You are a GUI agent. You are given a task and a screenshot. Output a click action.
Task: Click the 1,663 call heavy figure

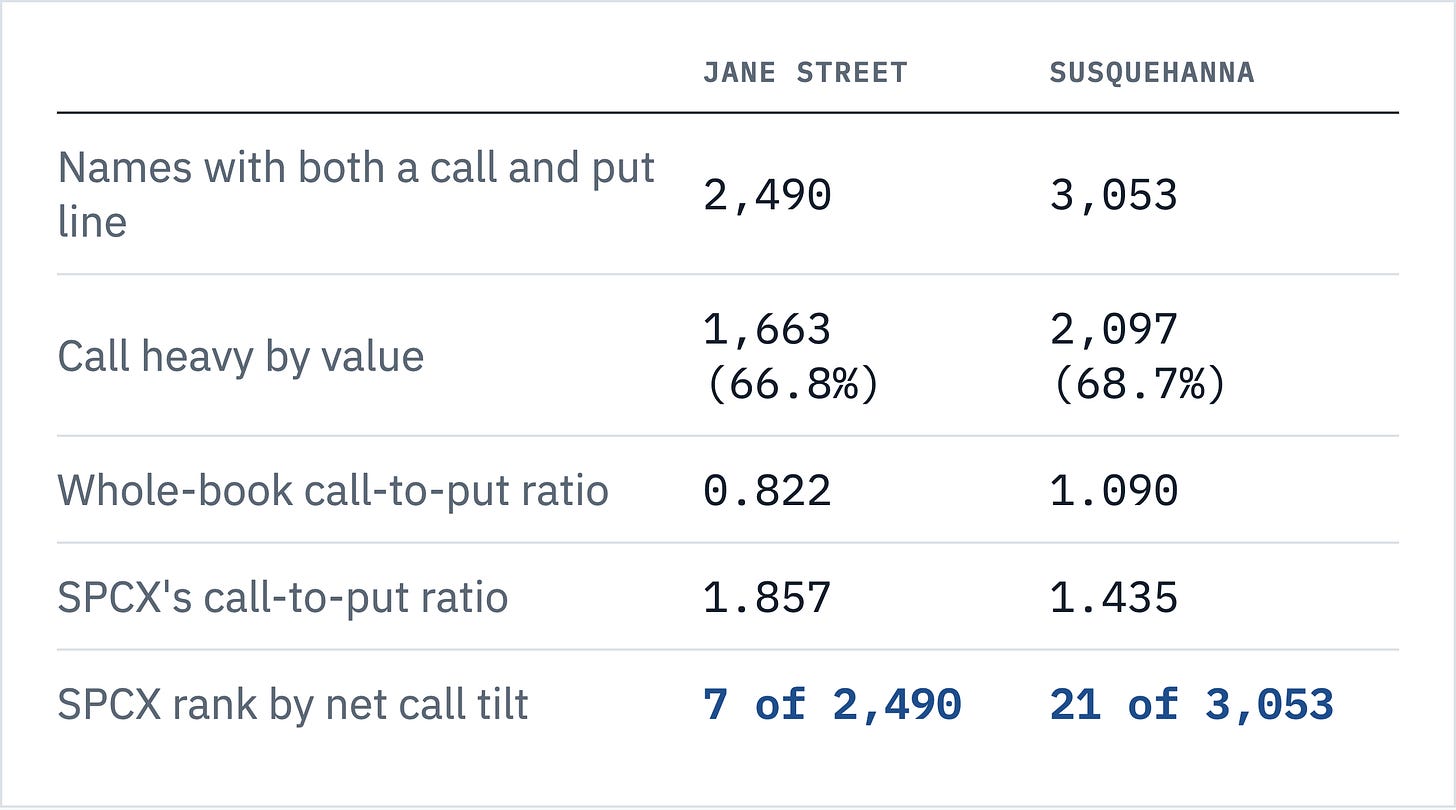point(767,329)
